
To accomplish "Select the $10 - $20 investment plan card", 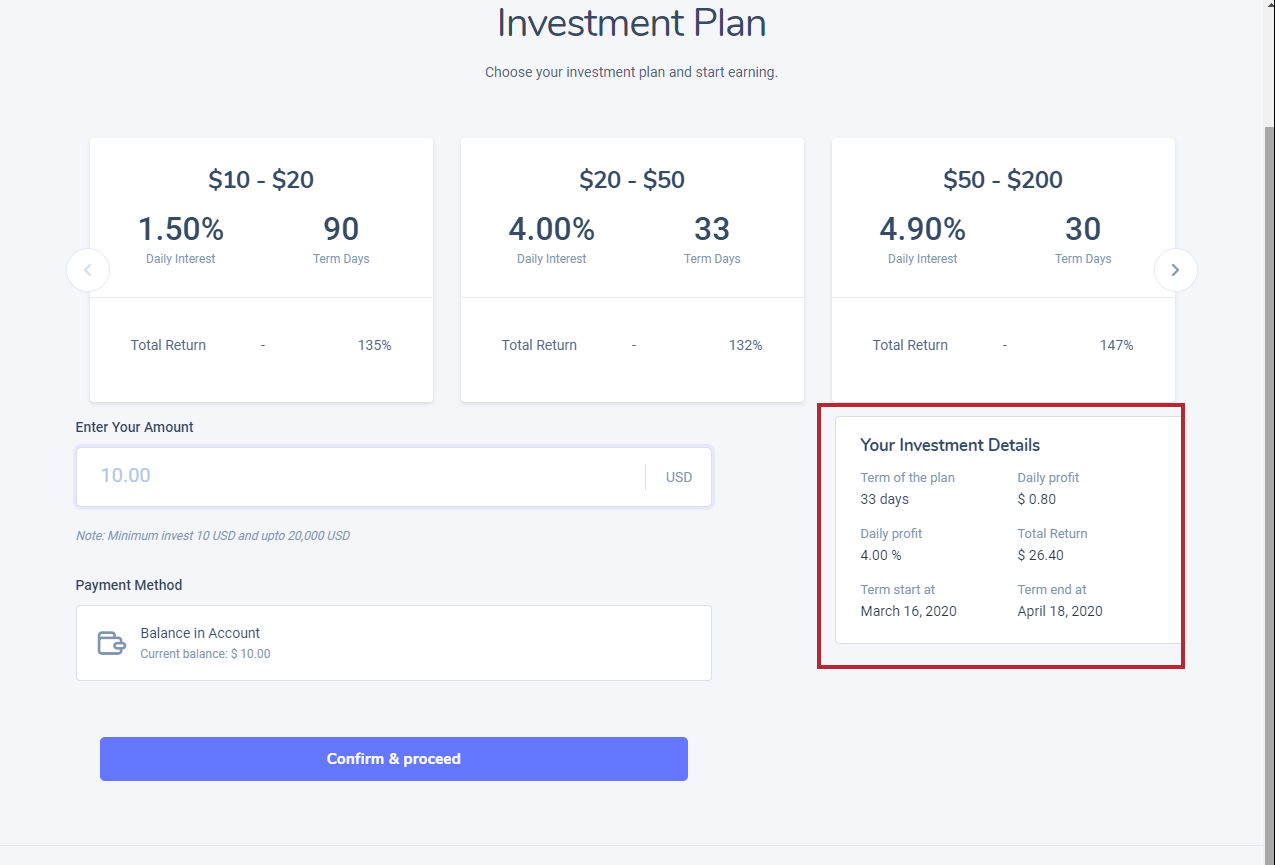I will click(261, 270).
